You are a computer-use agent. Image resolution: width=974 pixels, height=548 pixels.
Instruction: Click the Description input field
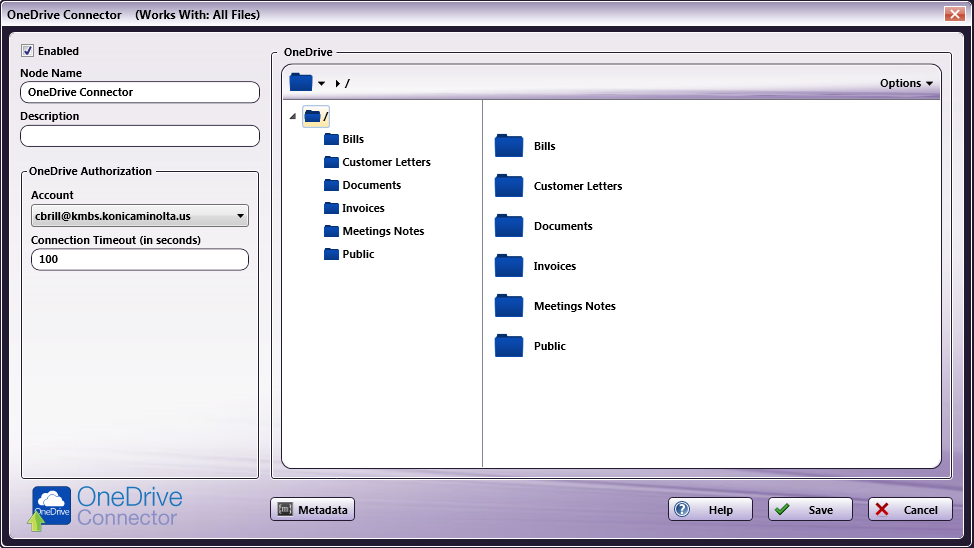[140, 136]
